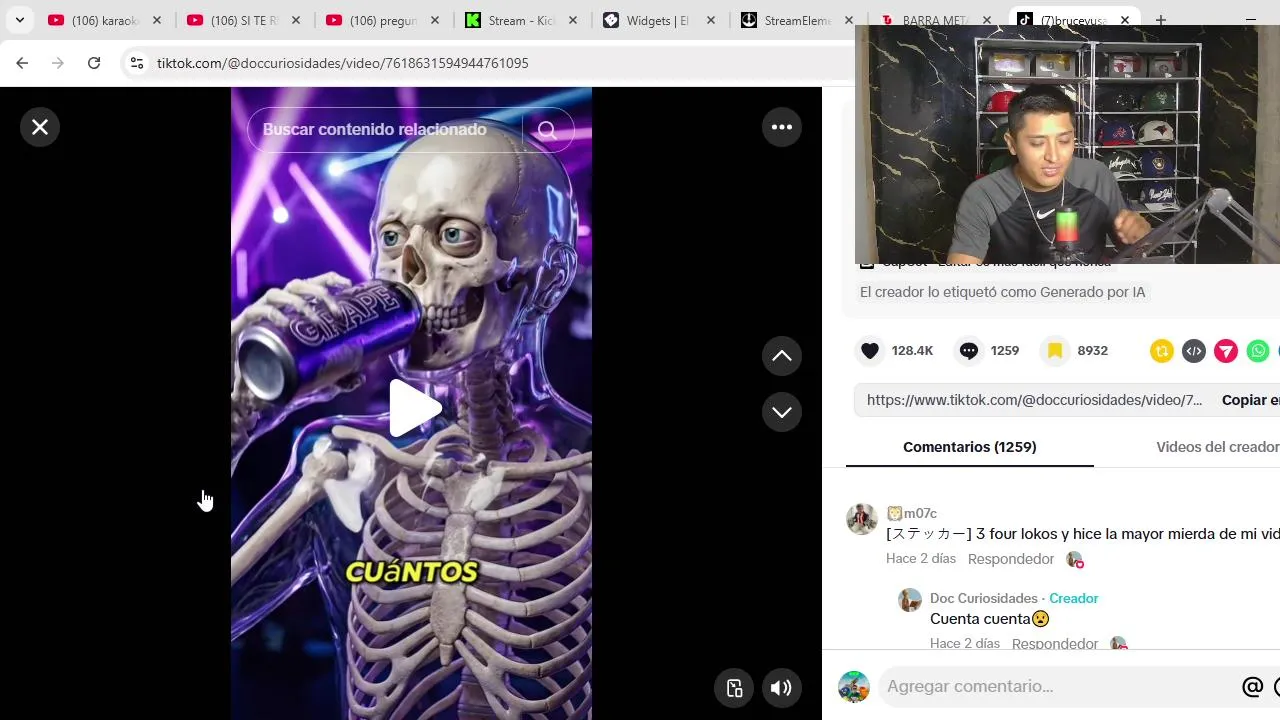Open a new browser tab
Screen dimensions: 1280x720
click(x=1161, y=20)
